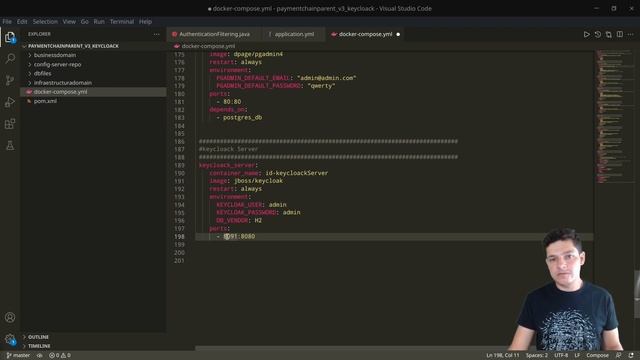Click the jboss/keycloak image value
This screenshot has height=360, width=640.
click(x=258, y=181)
